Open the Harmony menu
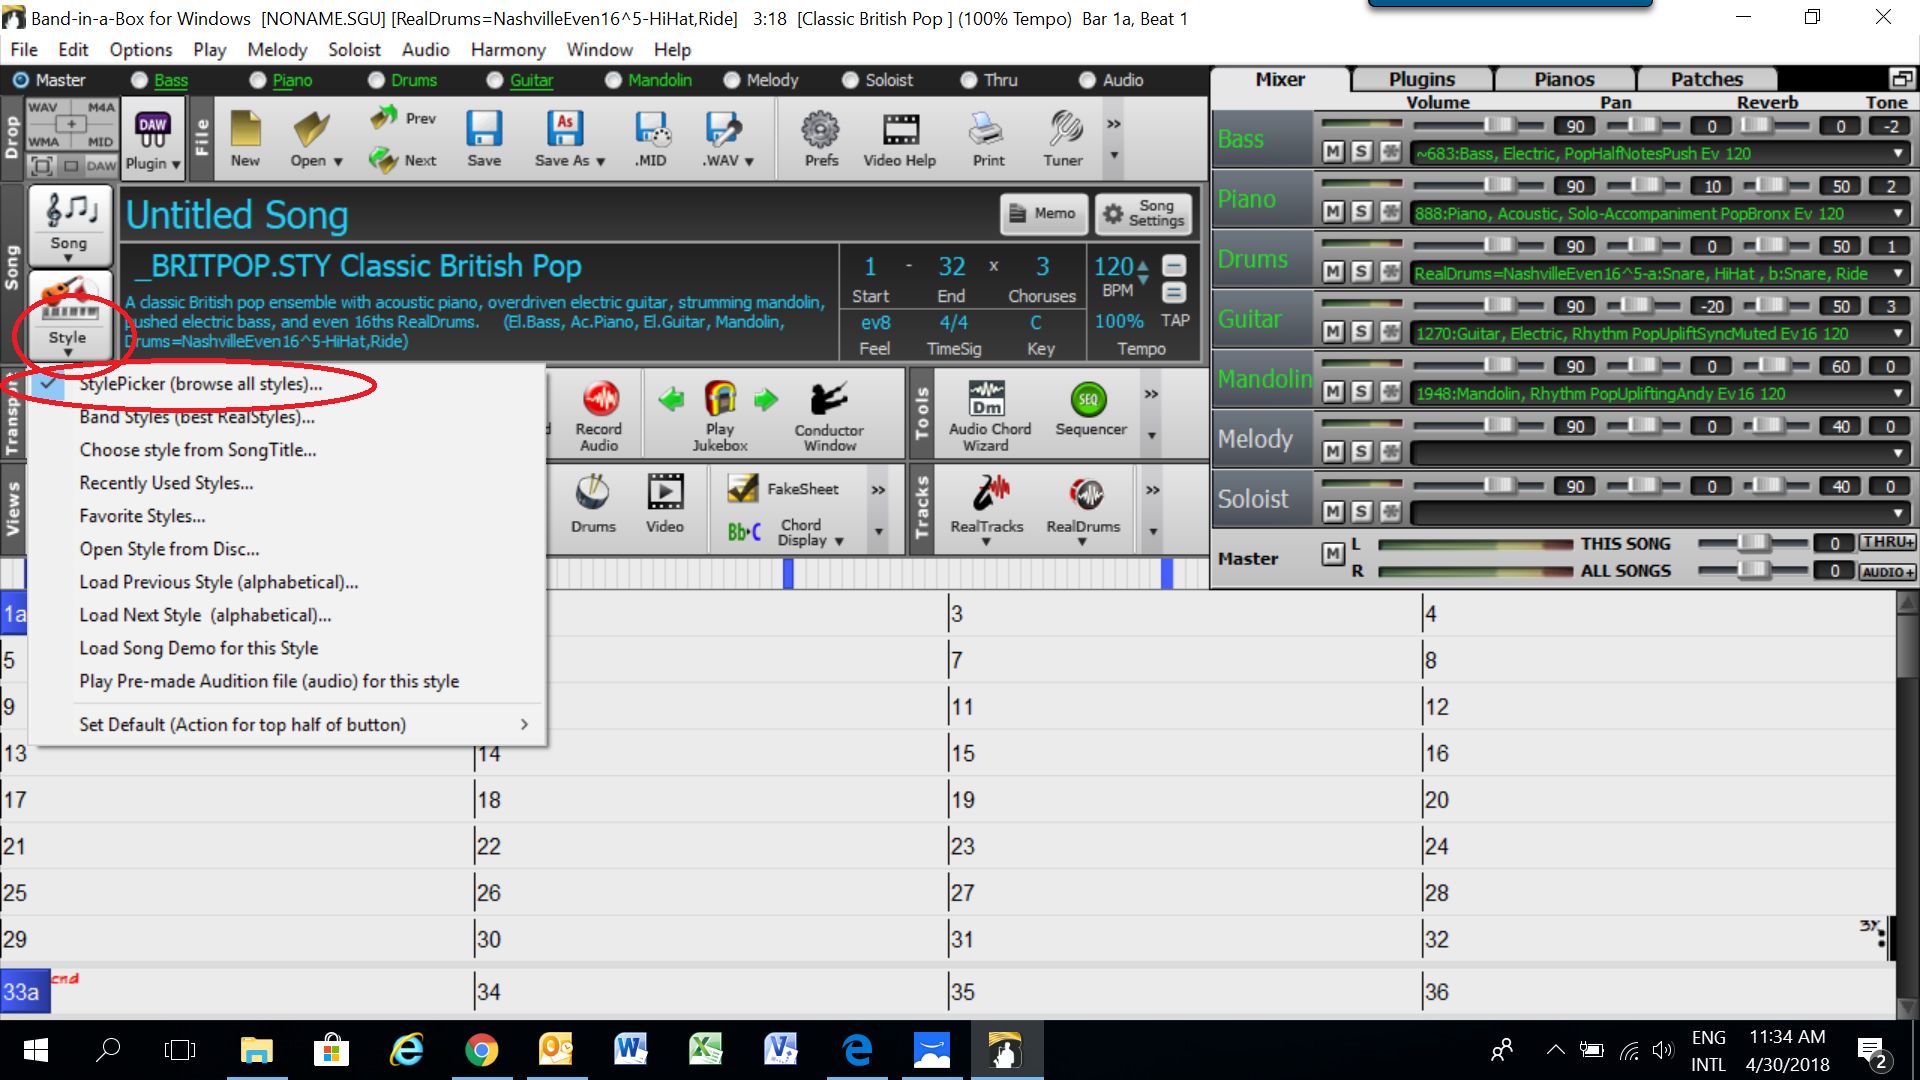Screen dimensions: 1920x1080 (508, 49)
